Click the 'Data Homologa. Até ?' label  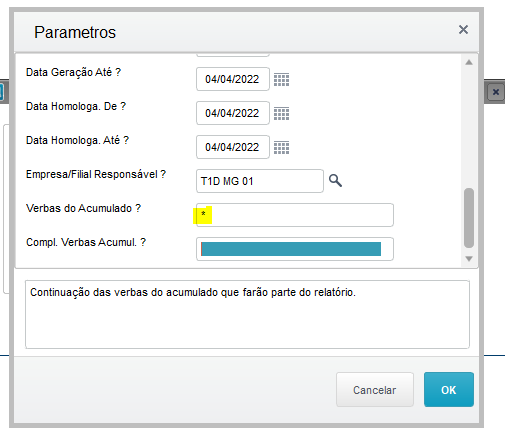[x=77, y=140]
